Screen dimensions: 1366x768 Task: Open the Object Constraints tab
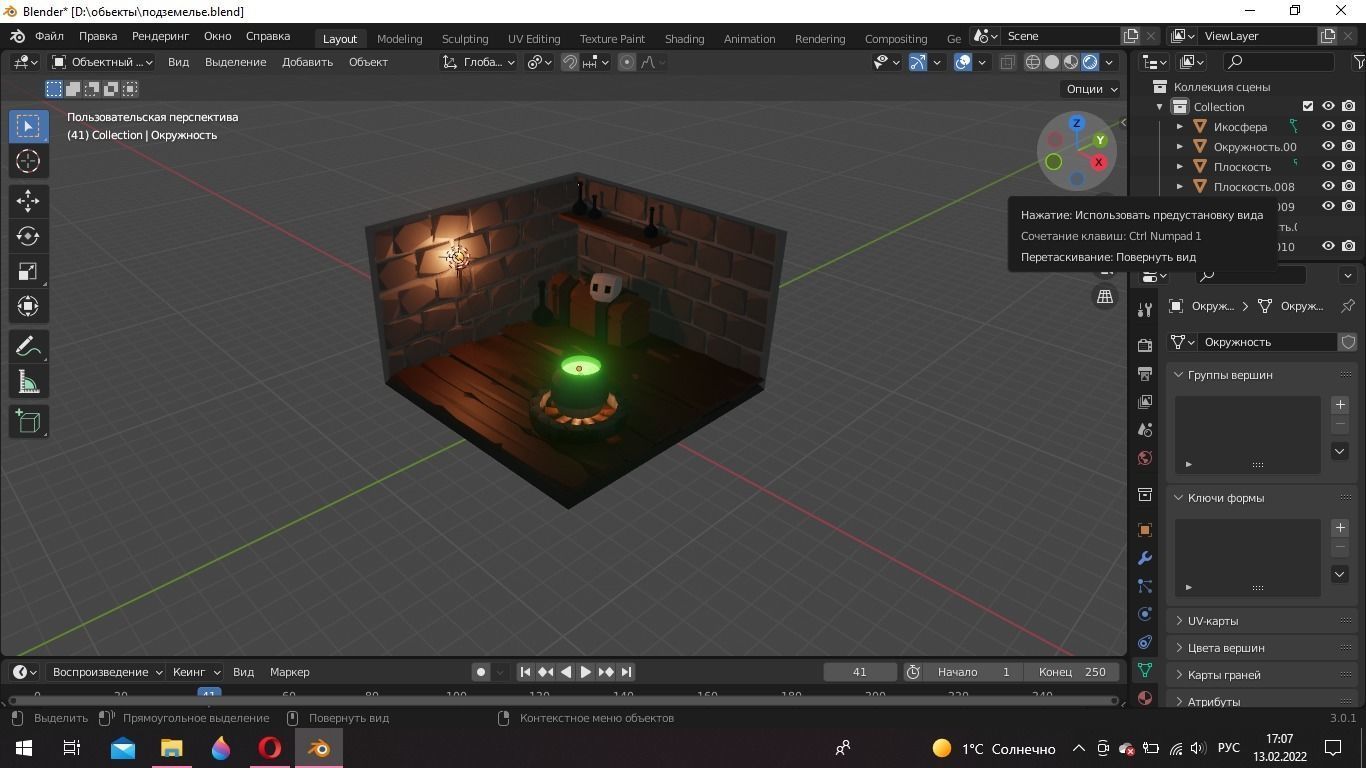click(1145, 642)
